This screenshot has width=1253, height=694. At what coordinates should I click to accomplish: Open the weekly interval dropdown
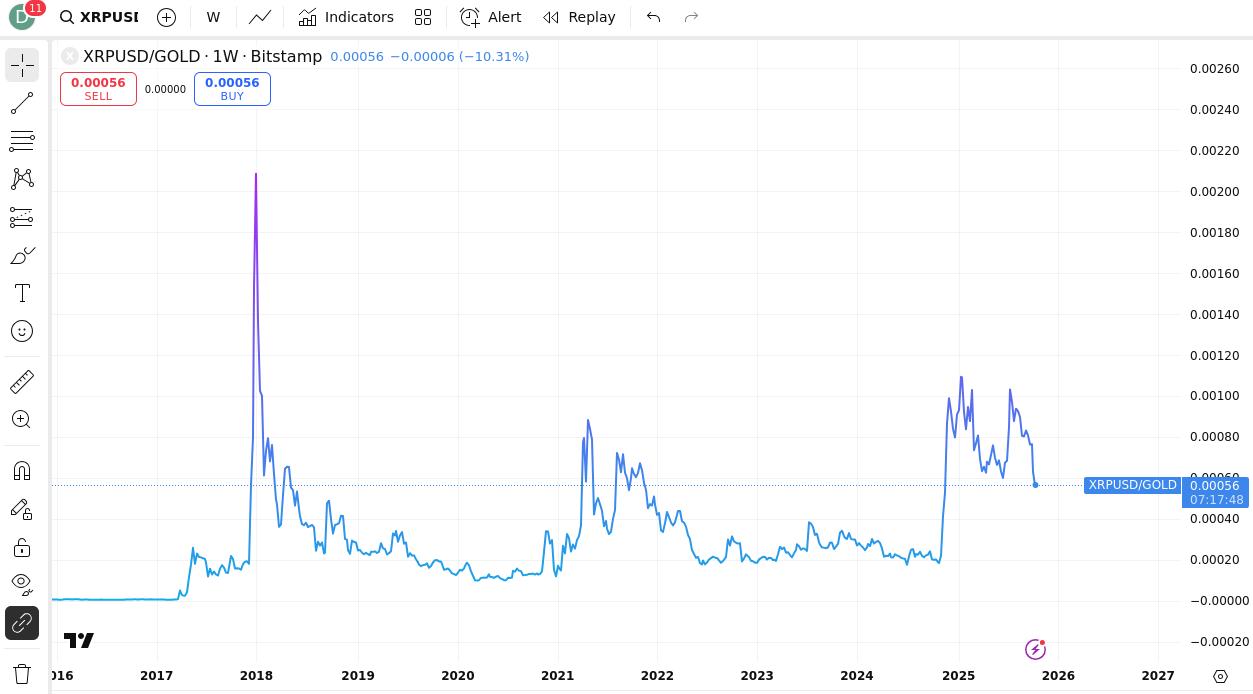pos(213,17)
